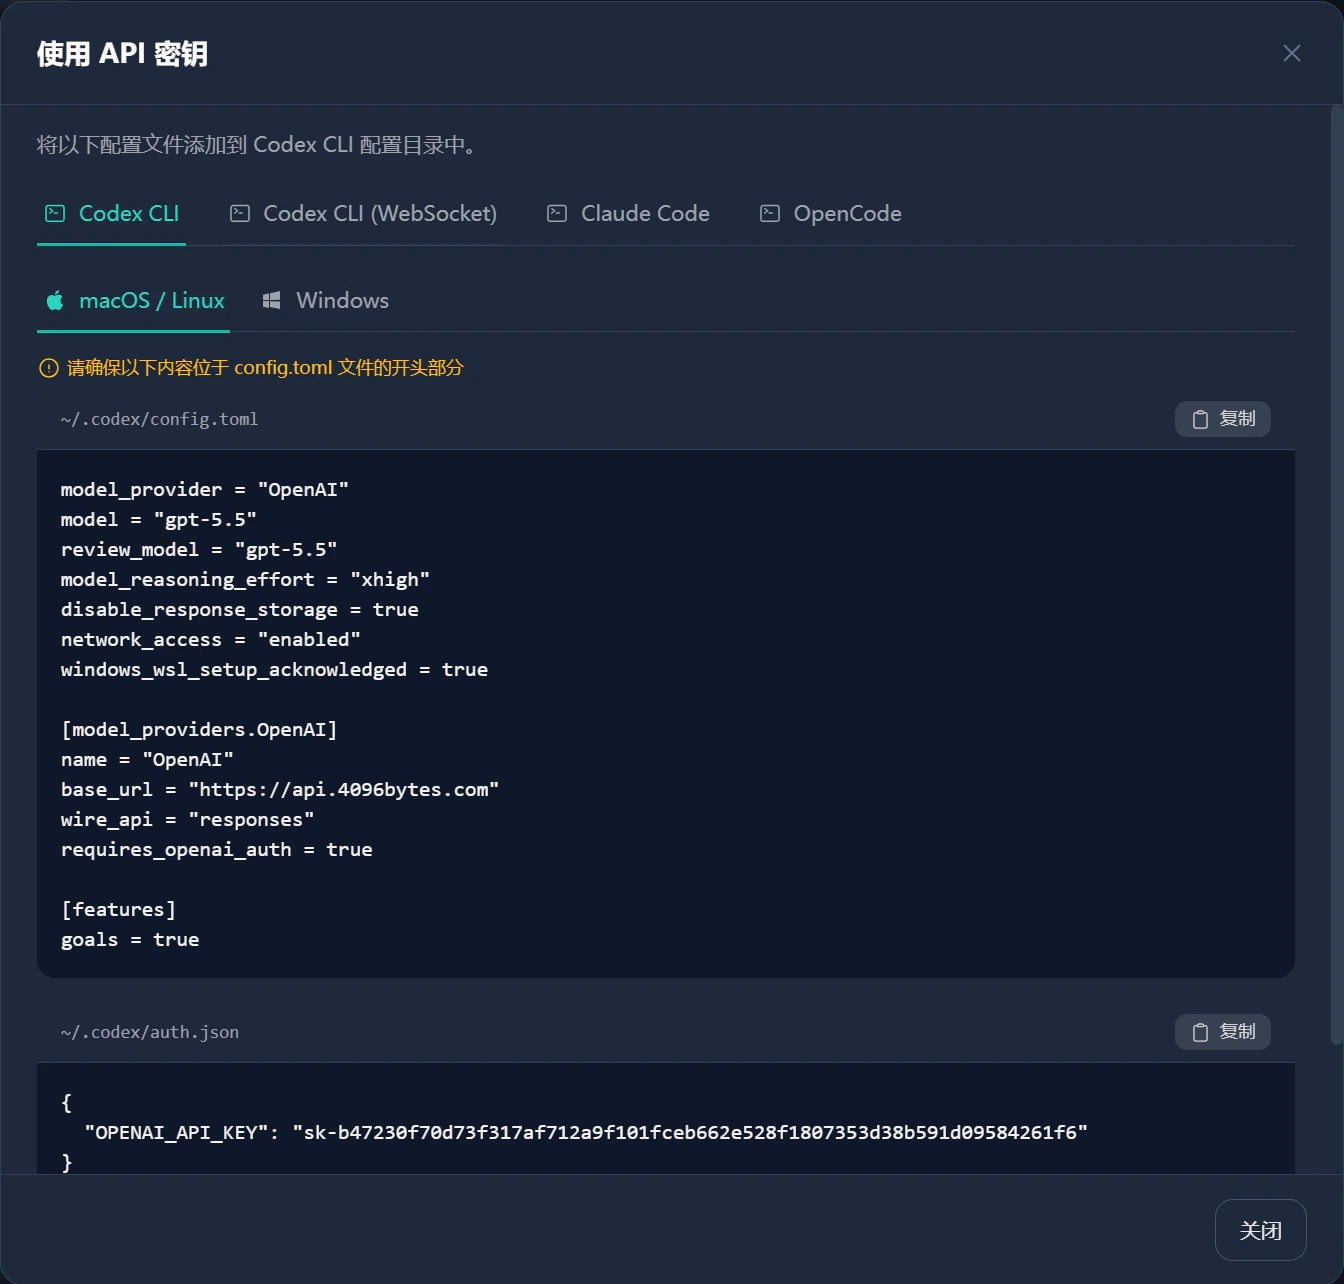Click the Apple logo icon
Viewport: 1344px width, 1284px height.
pyautogui.click(x=56, y=300)
